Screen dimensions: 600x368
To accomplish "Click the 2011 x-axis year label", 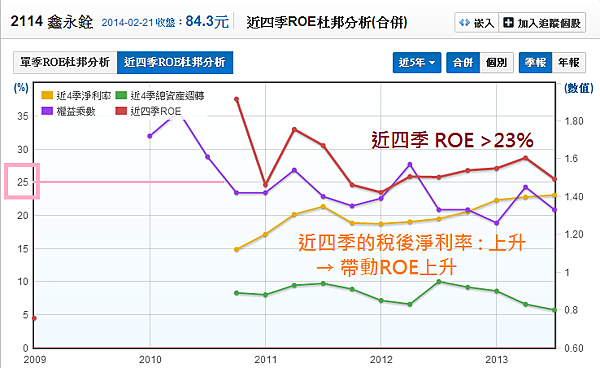I will click(266, 360).
